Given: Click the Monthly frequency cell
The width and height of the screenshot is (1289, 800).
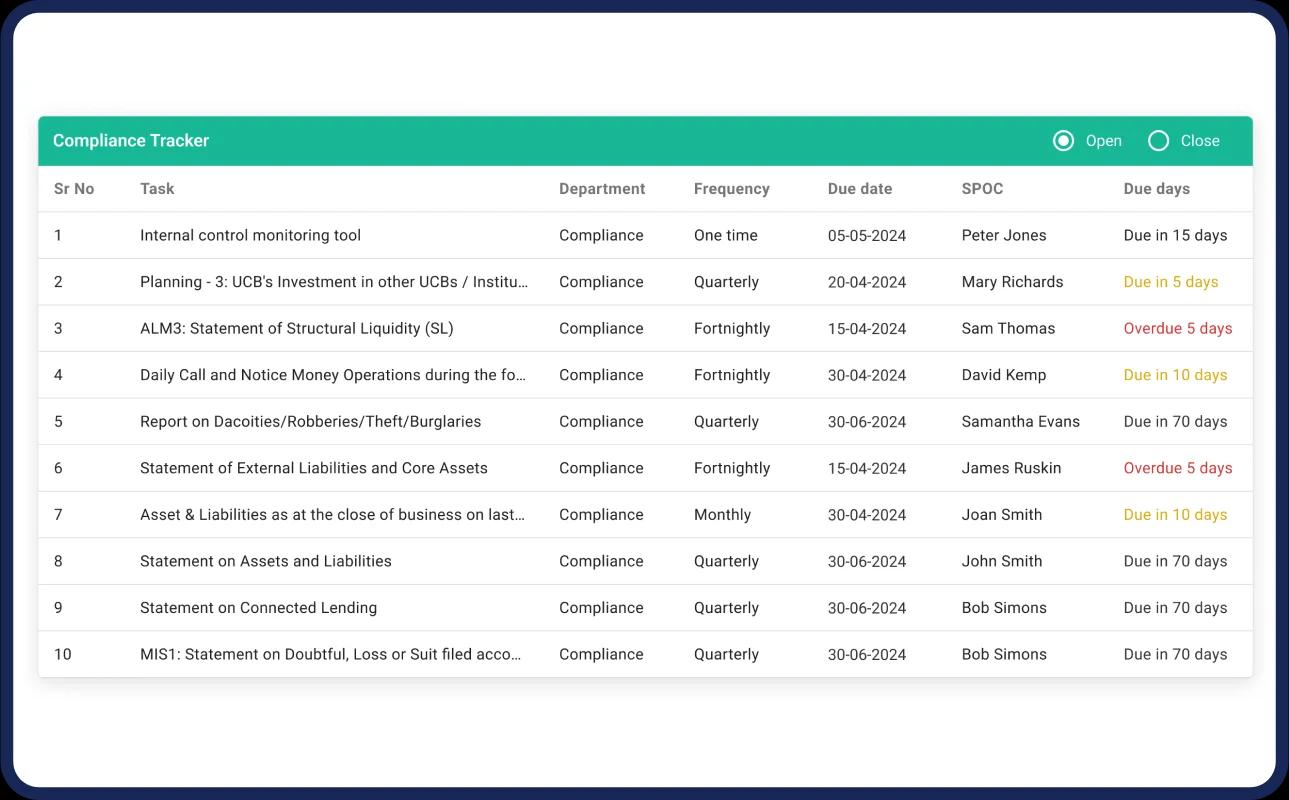Looking at the screenshot, I should coord(722,515).
